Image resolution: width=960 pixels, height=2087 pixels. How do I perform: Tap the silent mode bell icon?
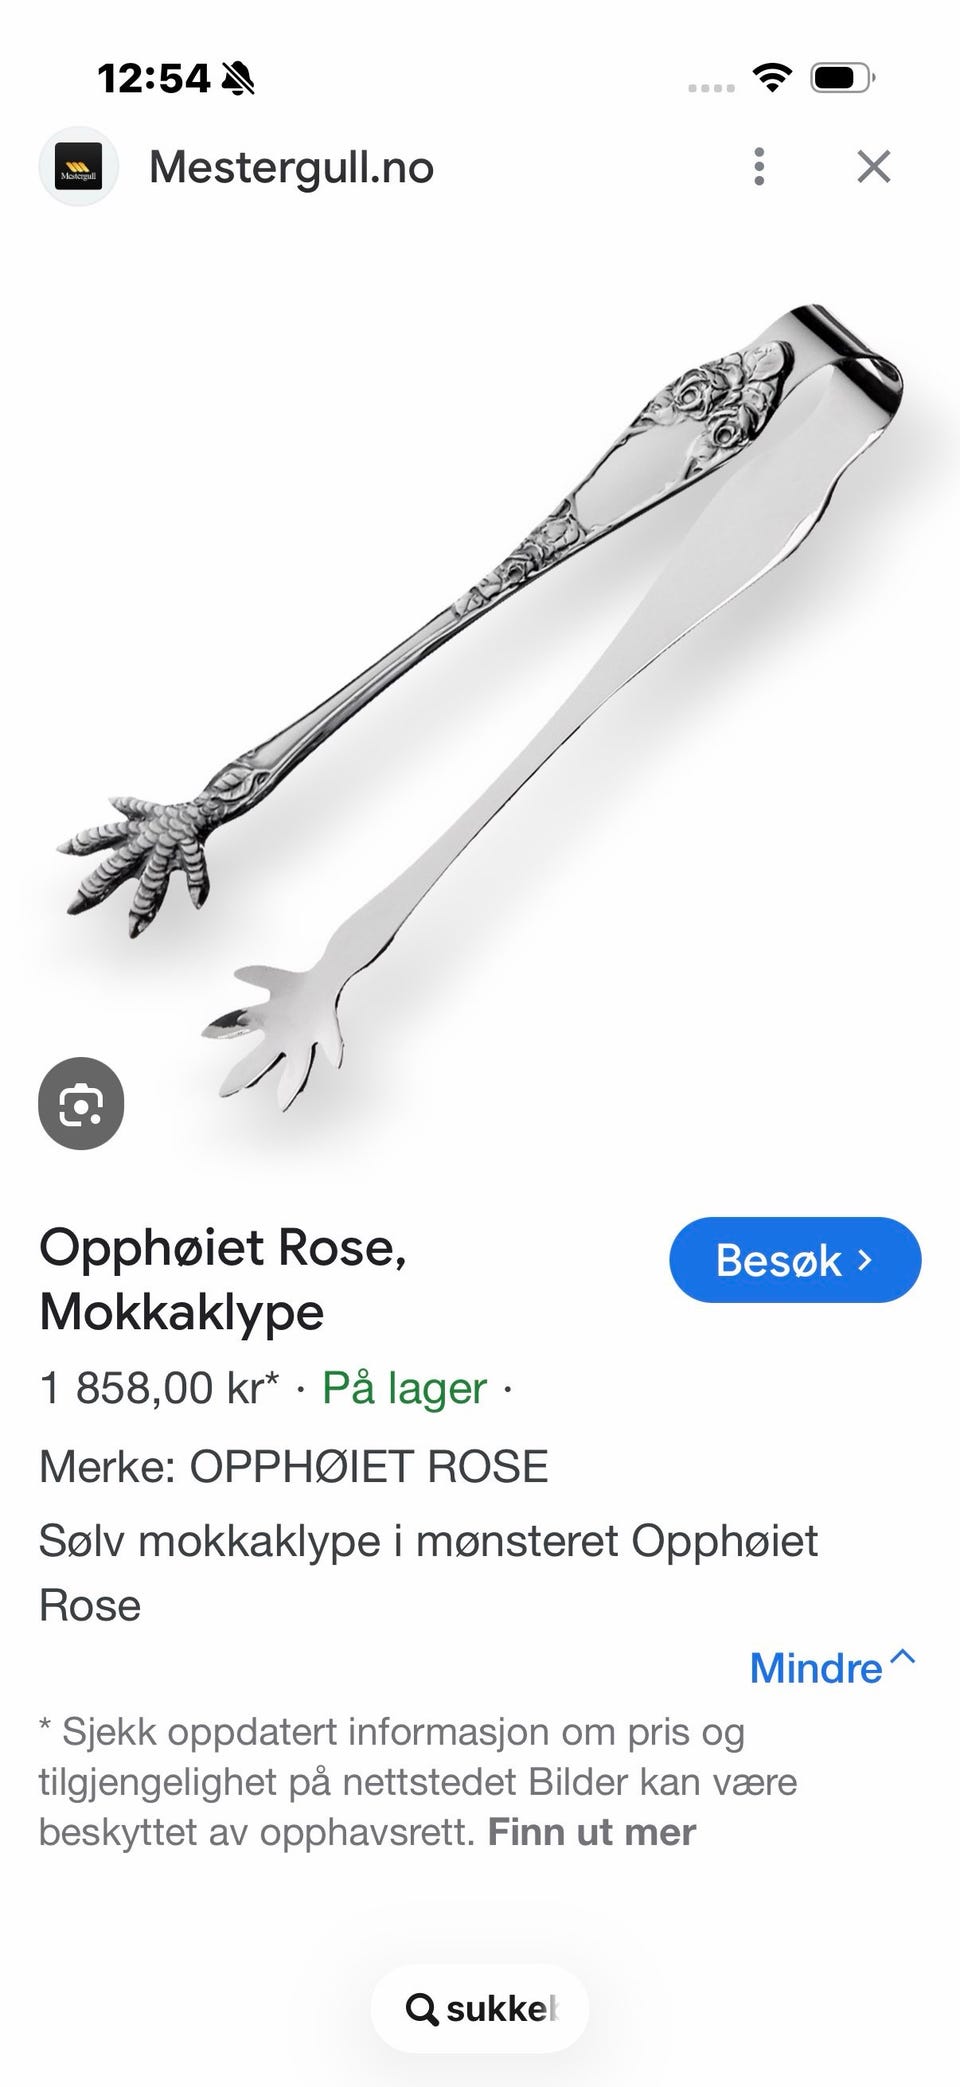(238, 77)
